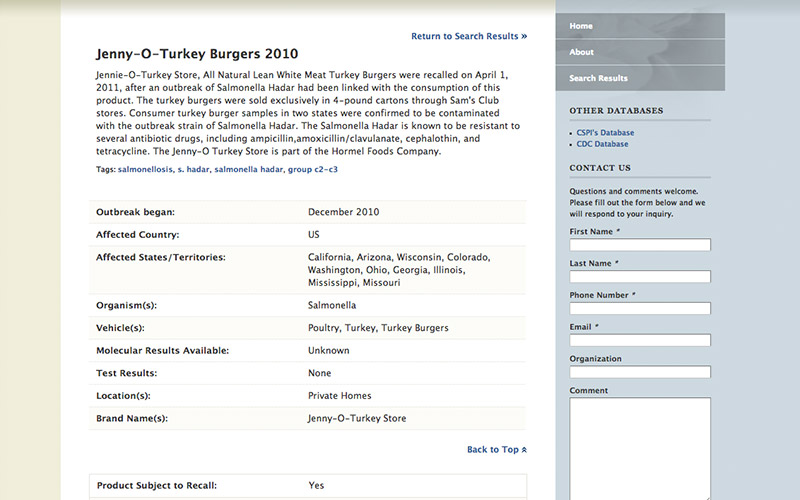Focus the First Name input field
800x500 pixels.
640,245
